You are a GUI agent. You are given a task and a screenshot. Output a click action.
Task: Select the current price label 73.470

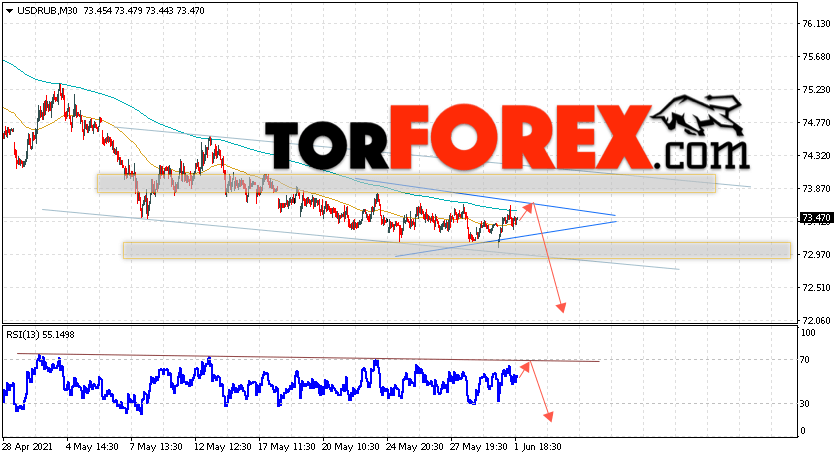click(x=816, y=218)
